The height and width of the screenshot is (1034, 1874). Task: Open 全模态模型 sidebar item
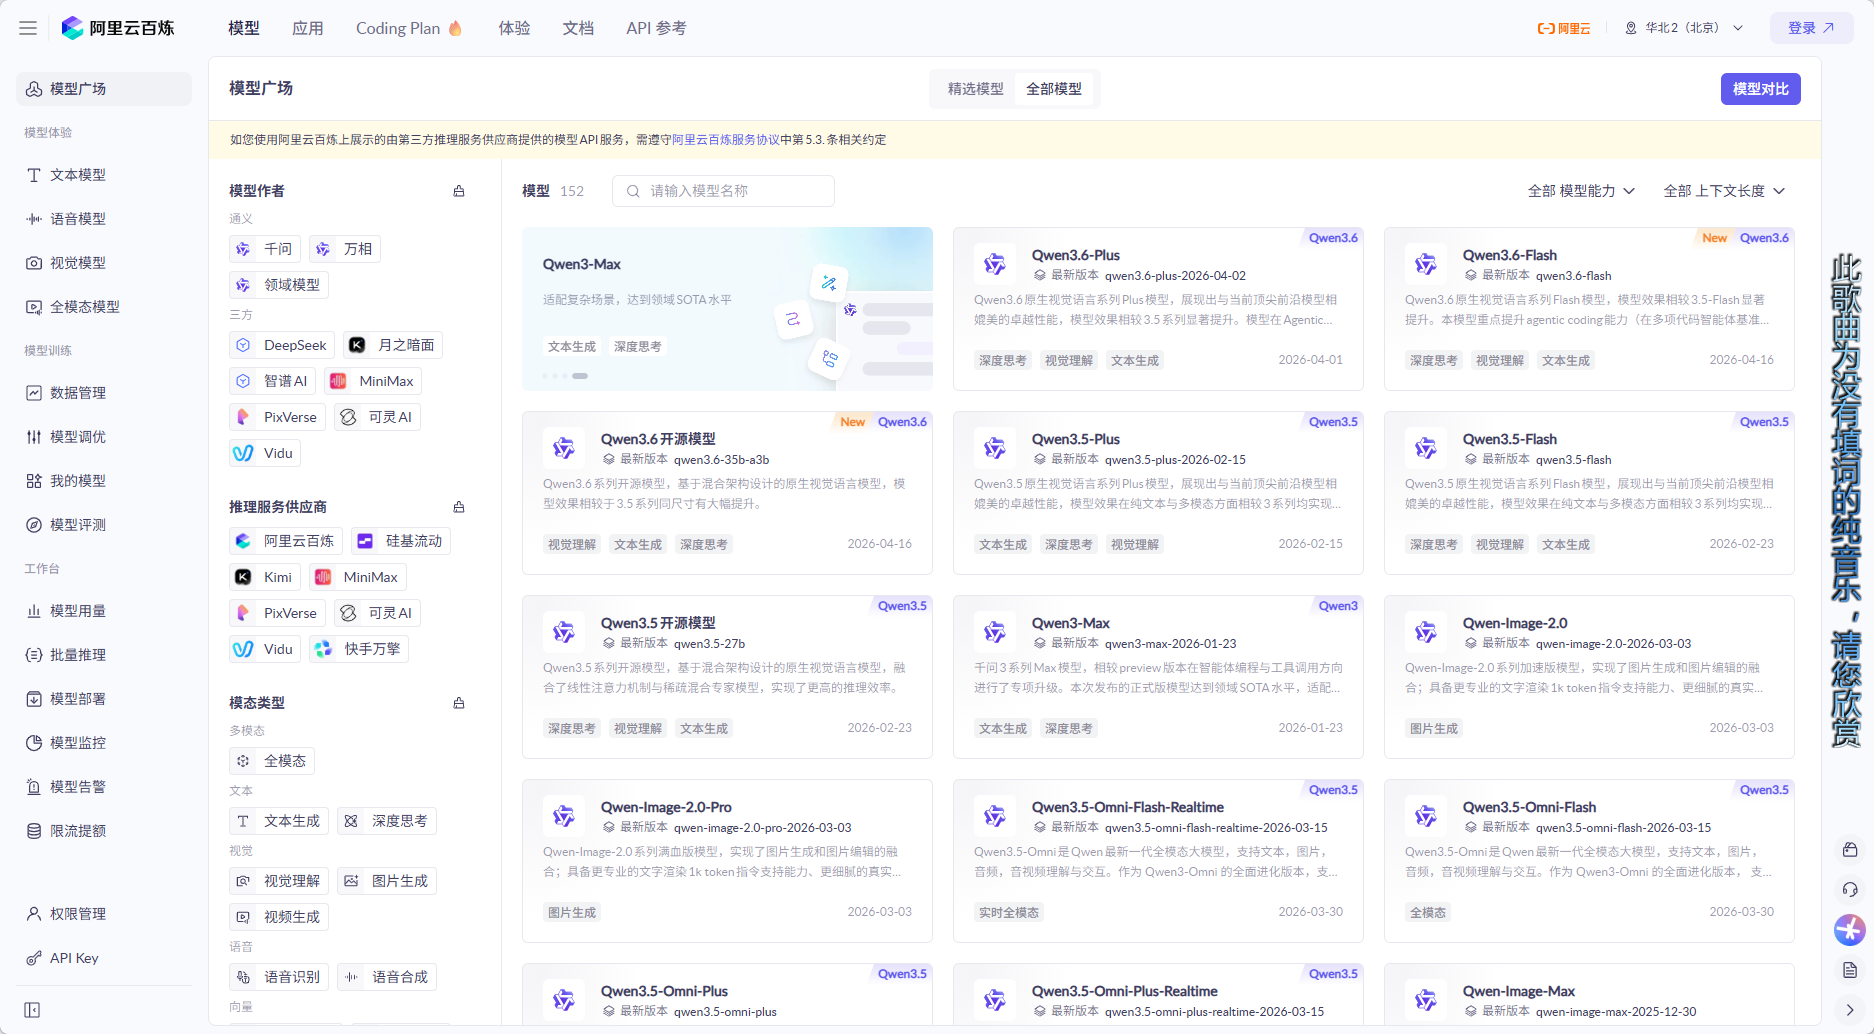tap(104, 307)
